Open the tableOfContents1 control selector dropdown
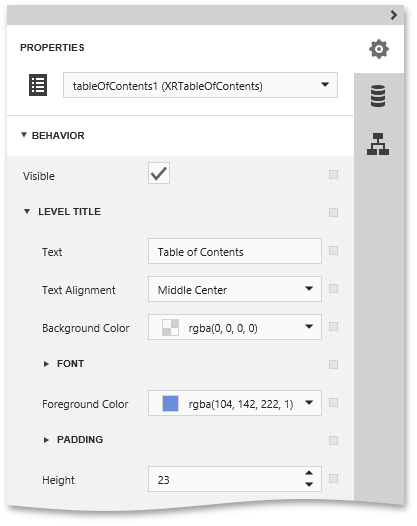This screenshot has height=526, width=417. coord(200,85)
